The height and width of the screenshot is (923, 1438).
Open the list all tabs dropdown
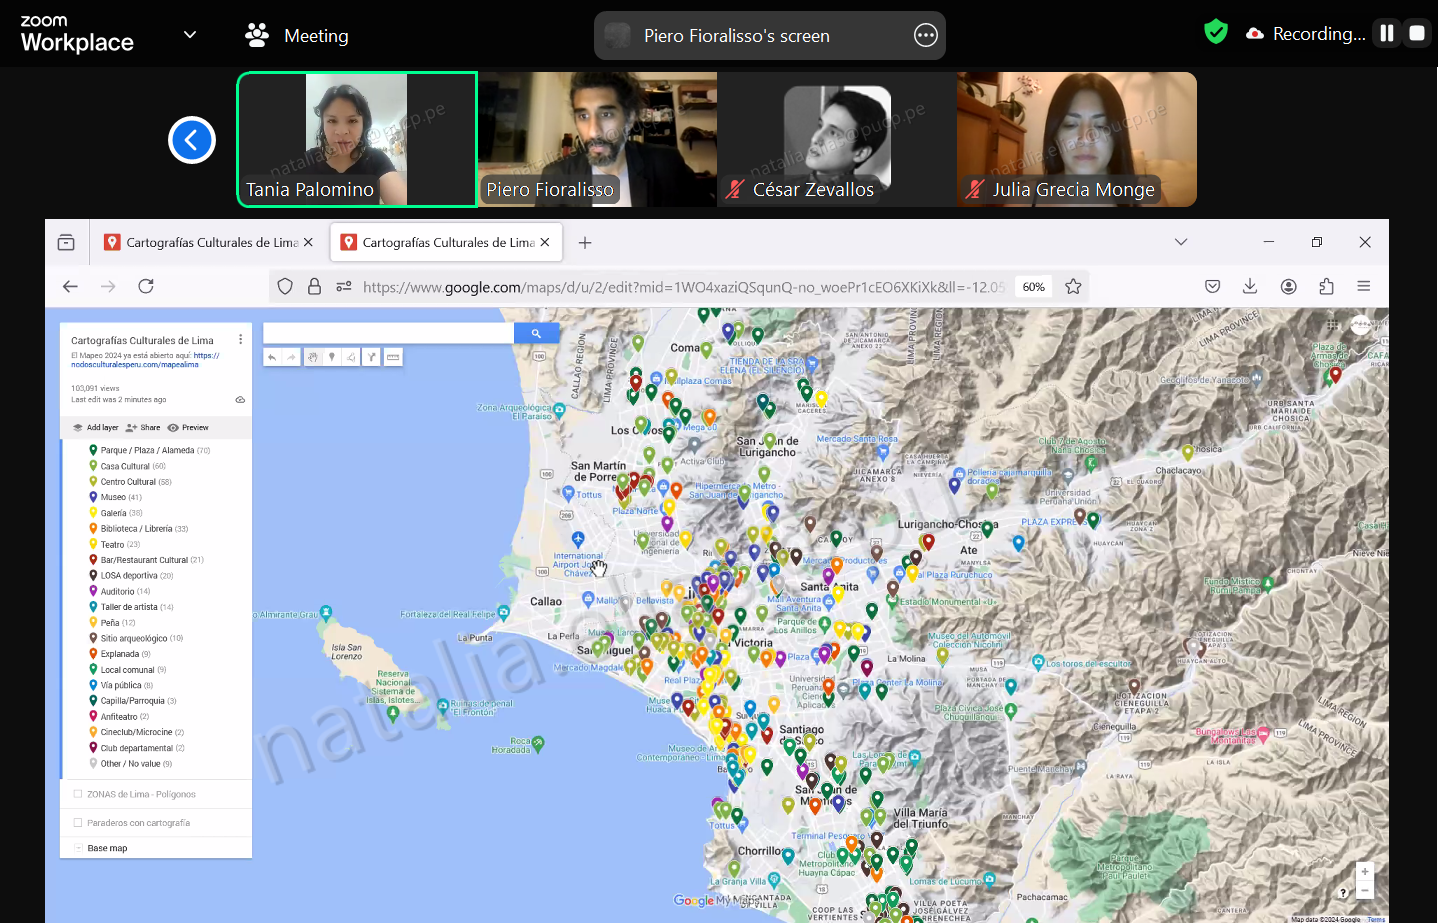coord(1181,242)
